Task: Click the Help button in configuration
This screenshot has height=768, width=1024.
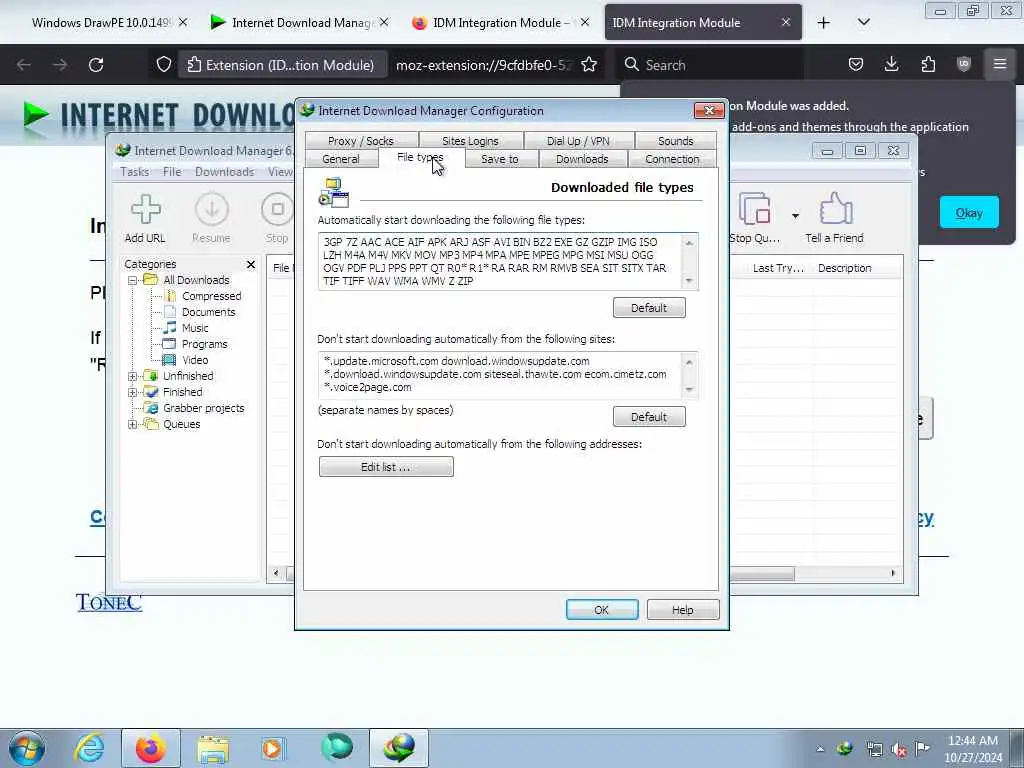Action: 682,609
